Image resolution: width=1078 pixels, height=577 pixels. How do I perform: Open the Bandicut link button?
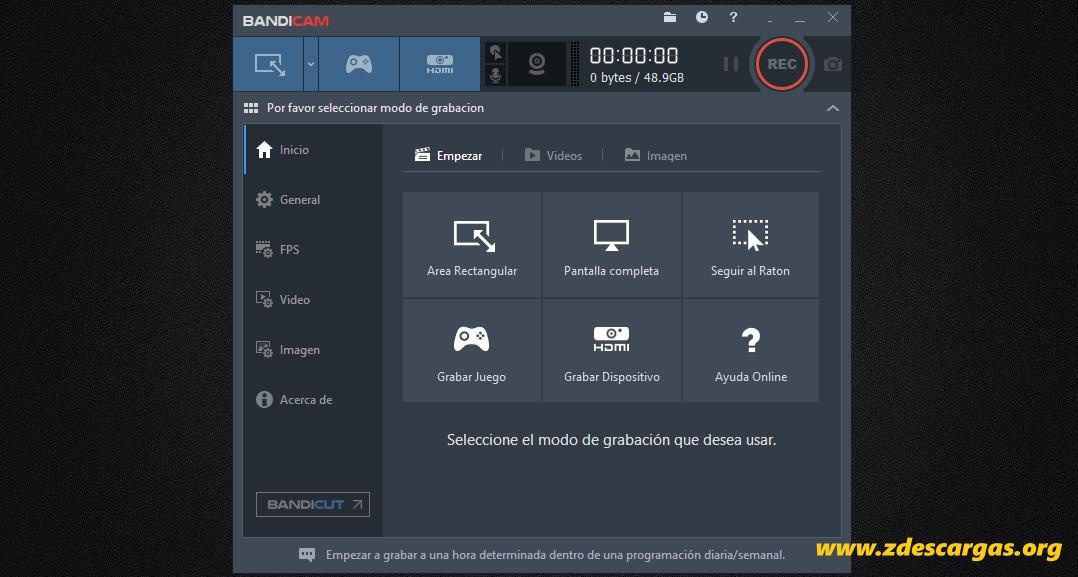(313, 504)
